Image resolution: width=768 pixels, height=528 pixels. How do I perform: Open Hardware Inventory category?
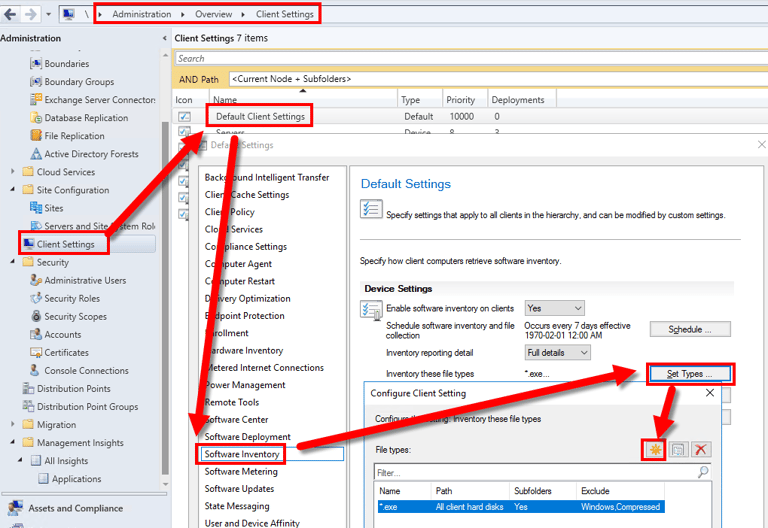244,351
